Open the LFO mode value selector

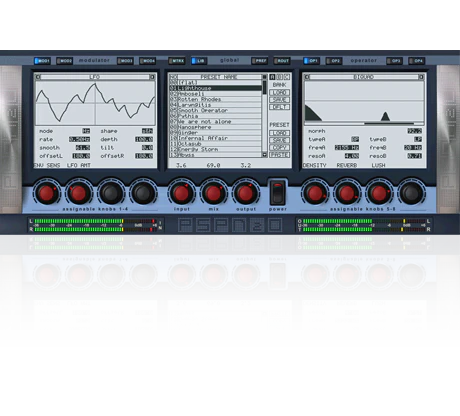86,131
